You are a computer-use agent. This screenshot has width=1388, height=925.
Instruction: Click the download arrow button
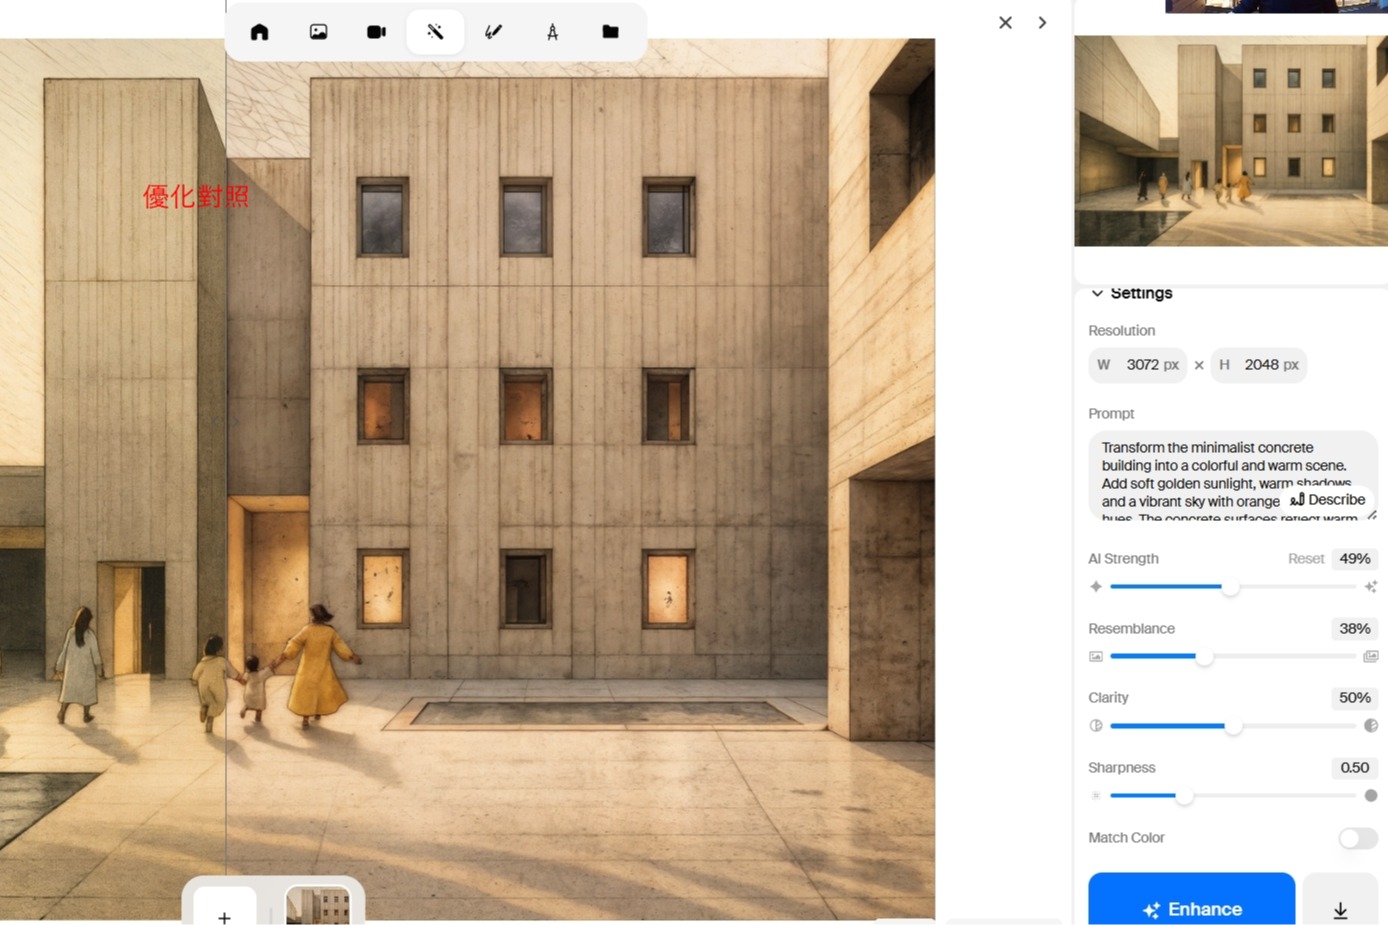pos(1340,909)
